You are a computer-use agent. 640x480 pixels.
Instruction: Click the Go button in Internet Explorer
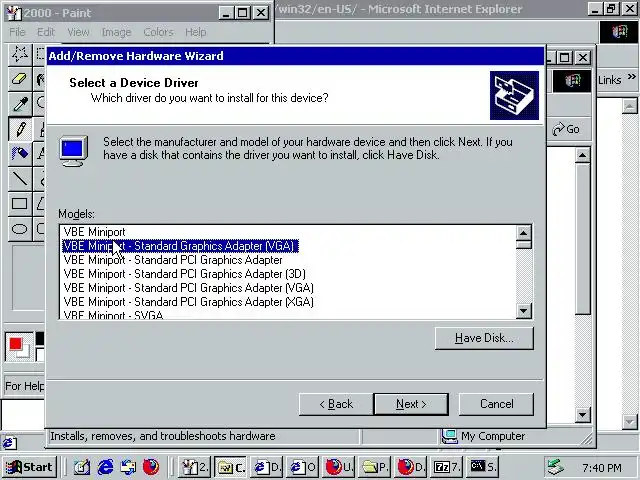566,129
